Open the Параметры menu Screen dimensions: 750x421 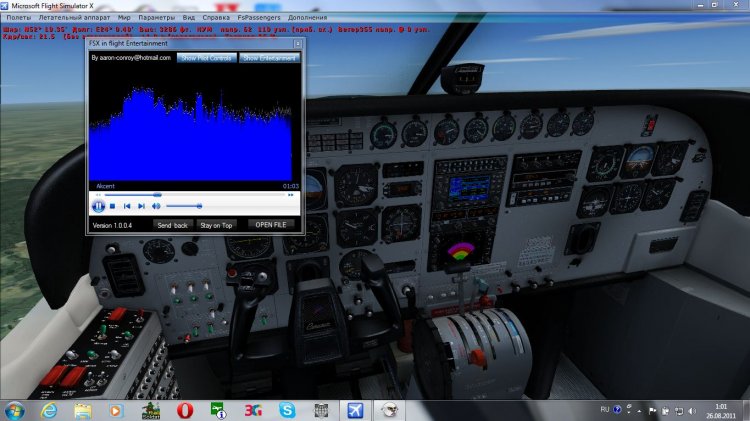point(156,17)
